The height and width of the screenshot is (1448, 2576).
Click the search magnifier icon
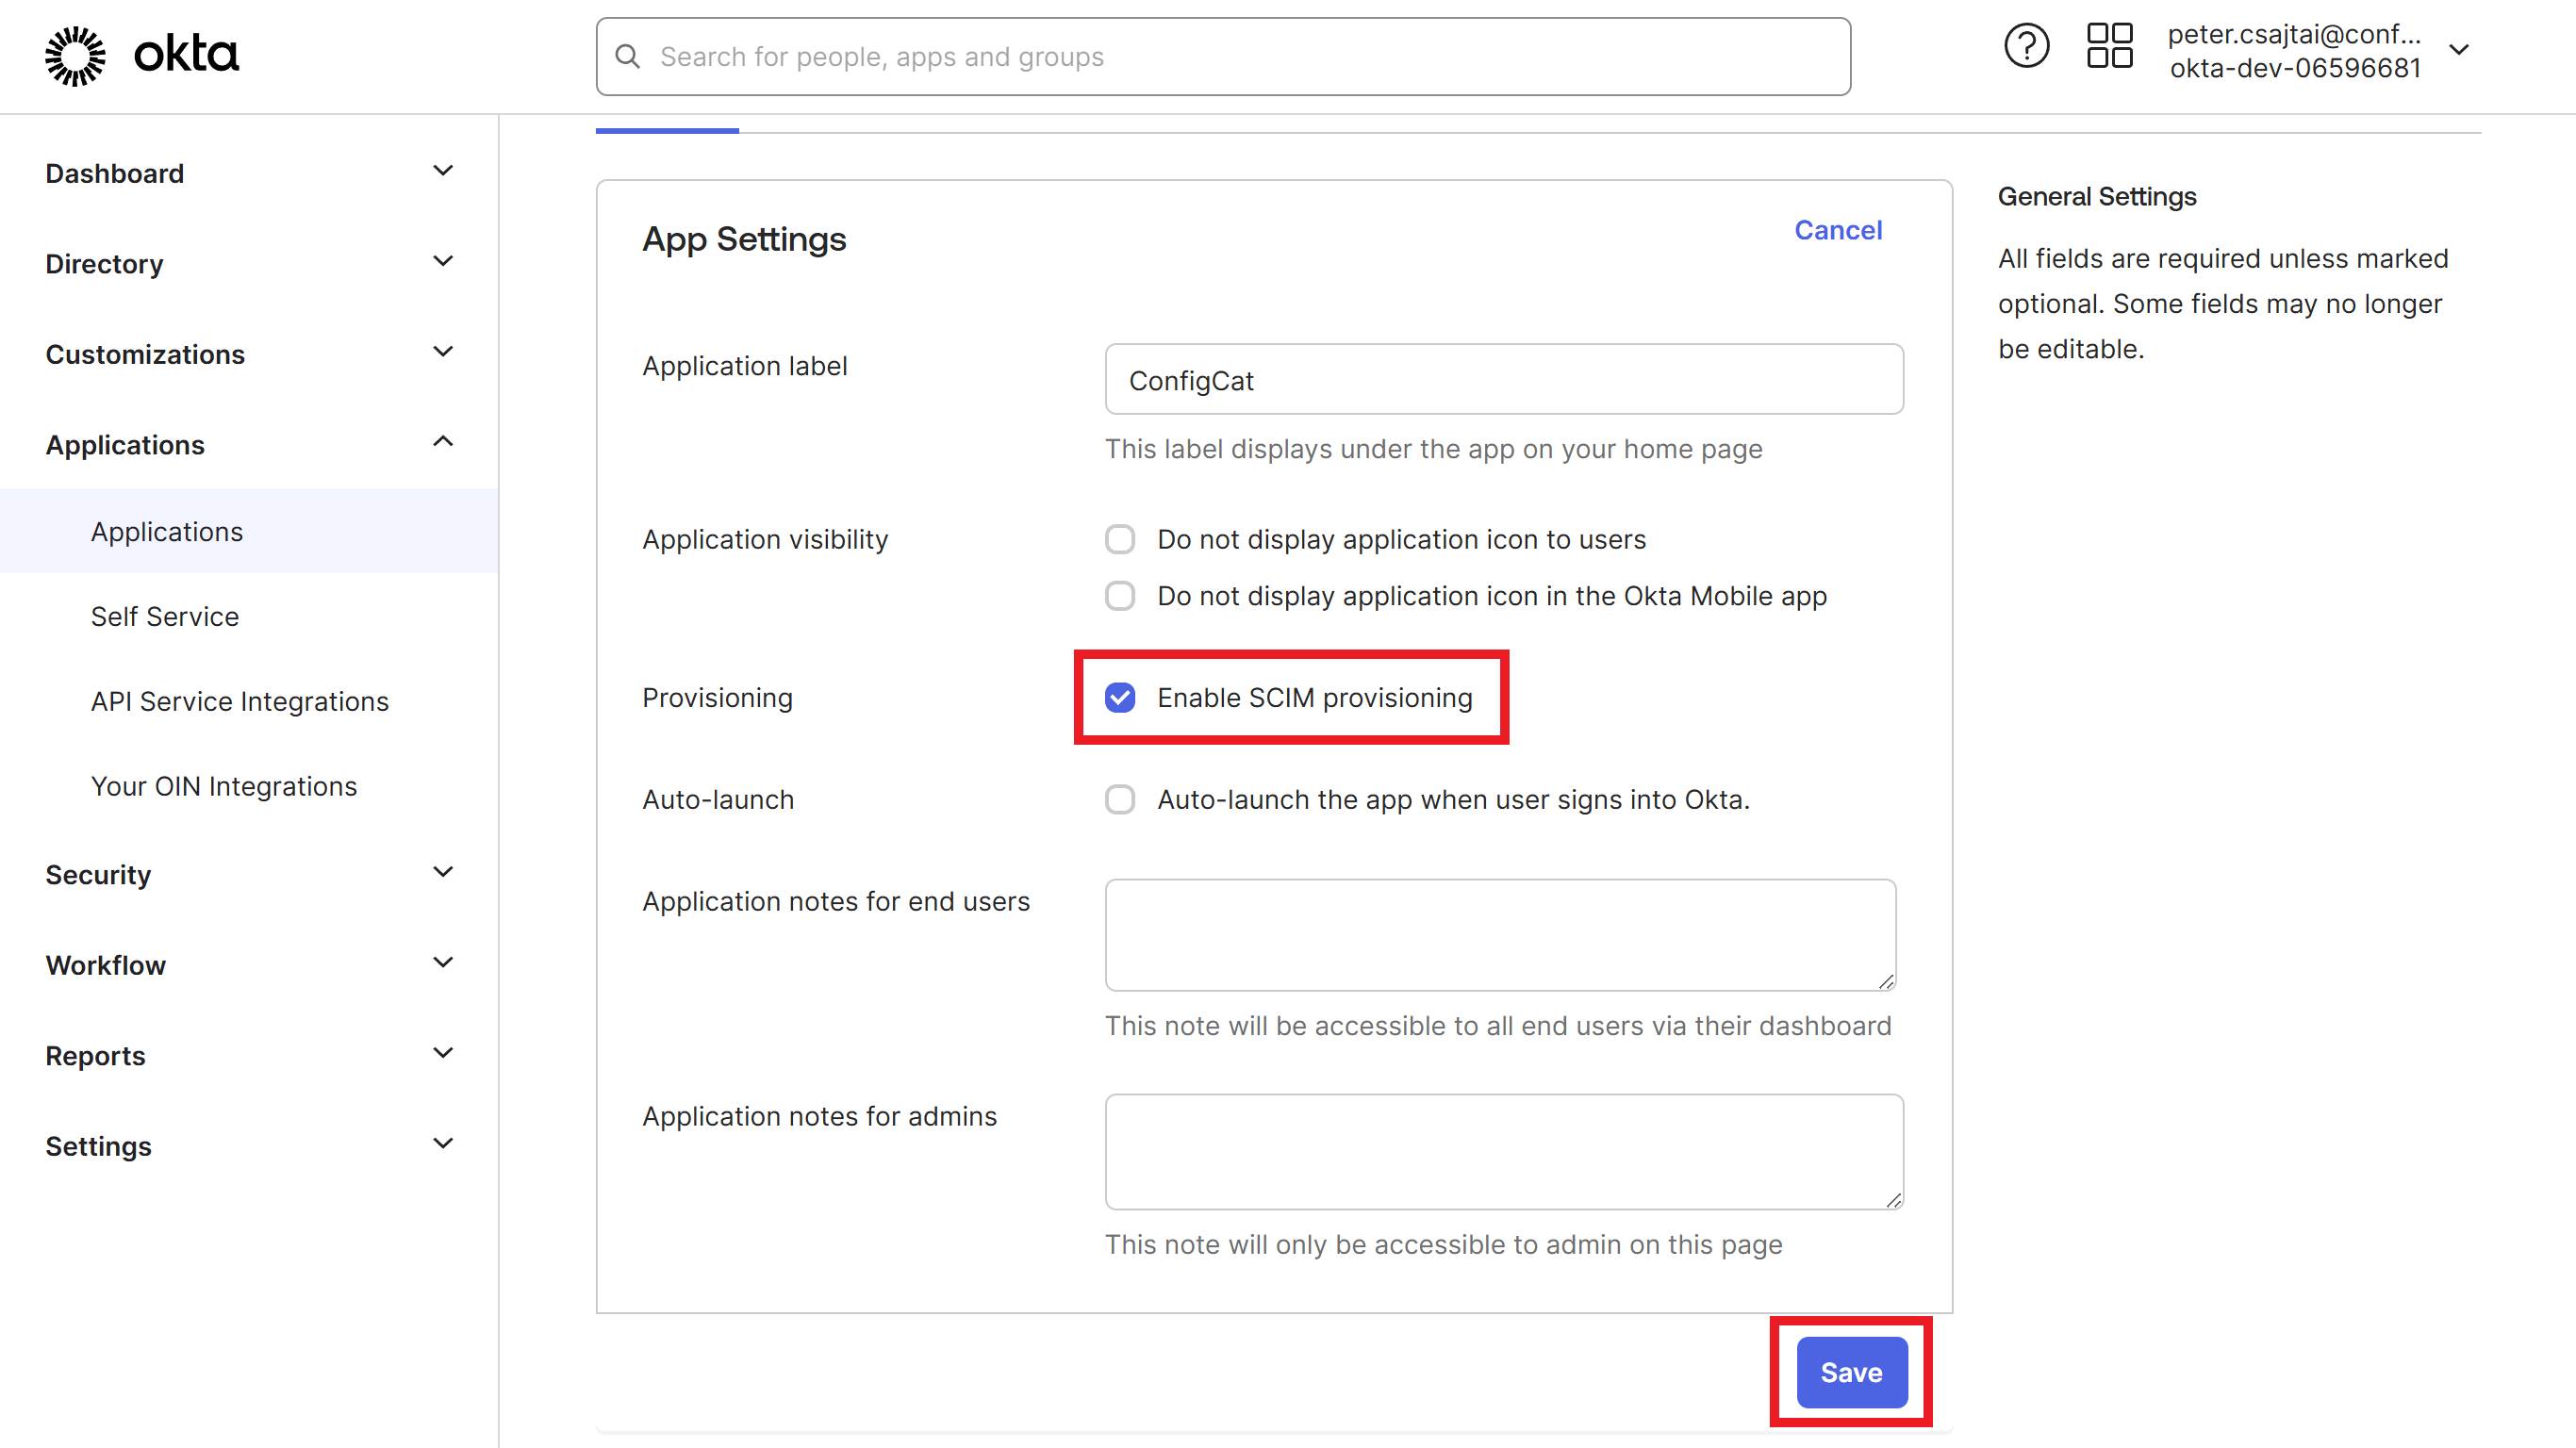[x=628, y=56]
